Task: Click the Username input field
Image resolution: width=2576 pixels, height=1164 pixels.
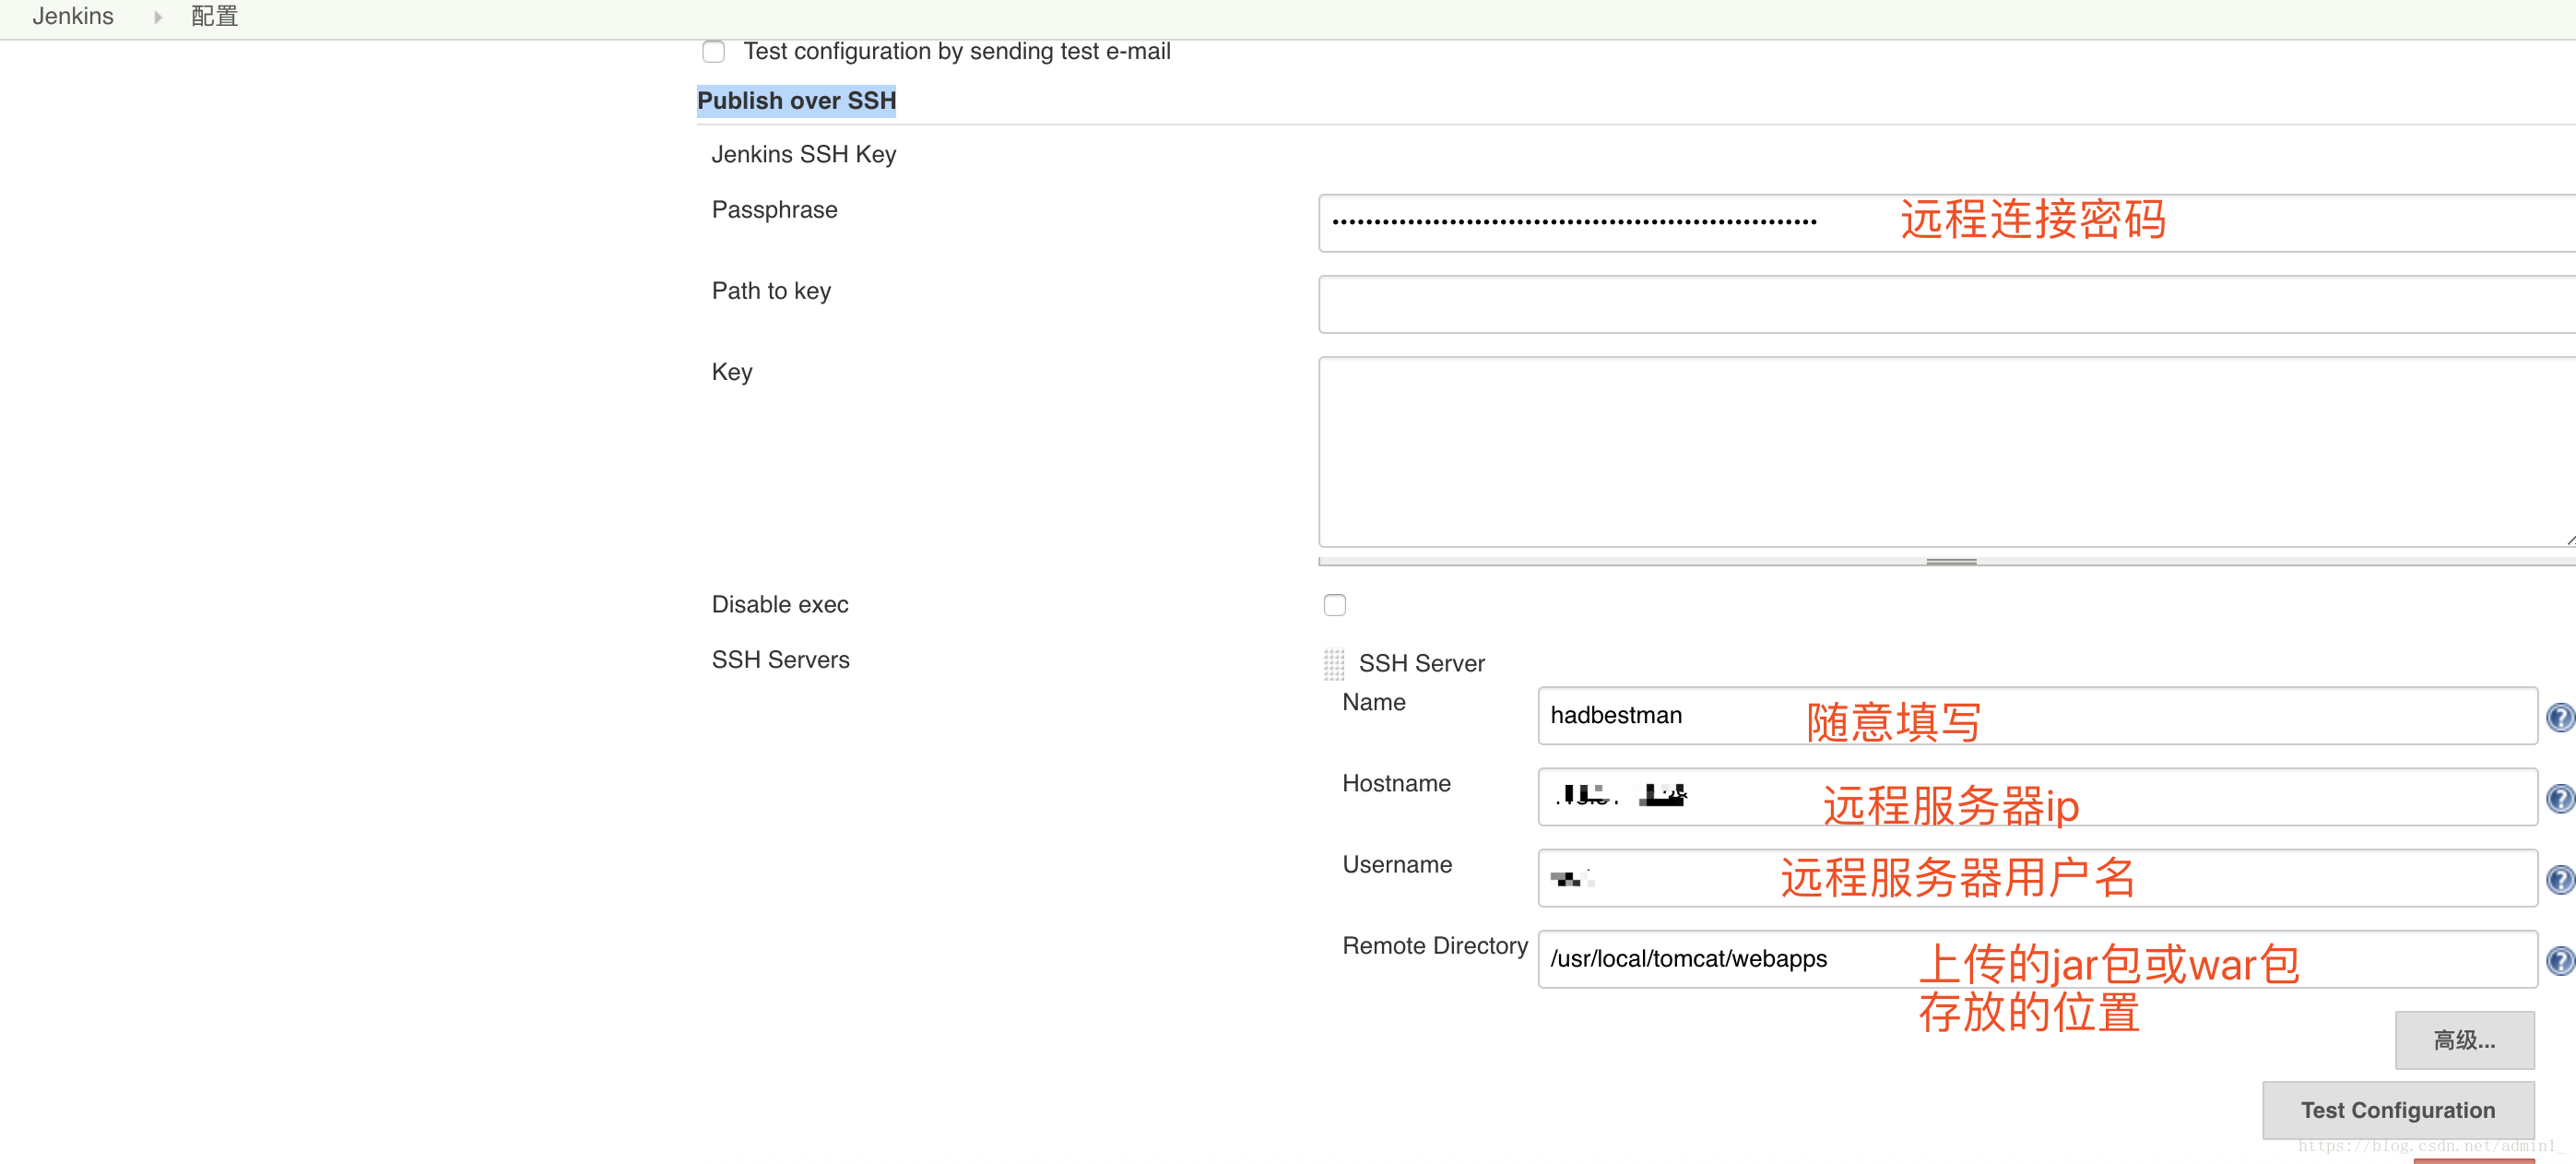Action: click(x=2037, y=877)
